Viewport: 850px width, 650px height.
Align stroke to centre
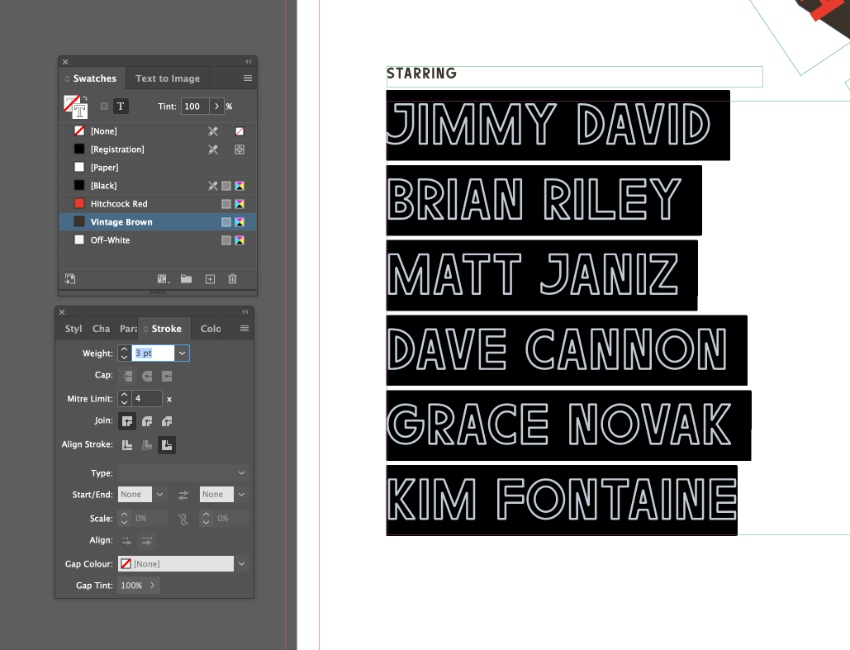(x=127, y=445)
